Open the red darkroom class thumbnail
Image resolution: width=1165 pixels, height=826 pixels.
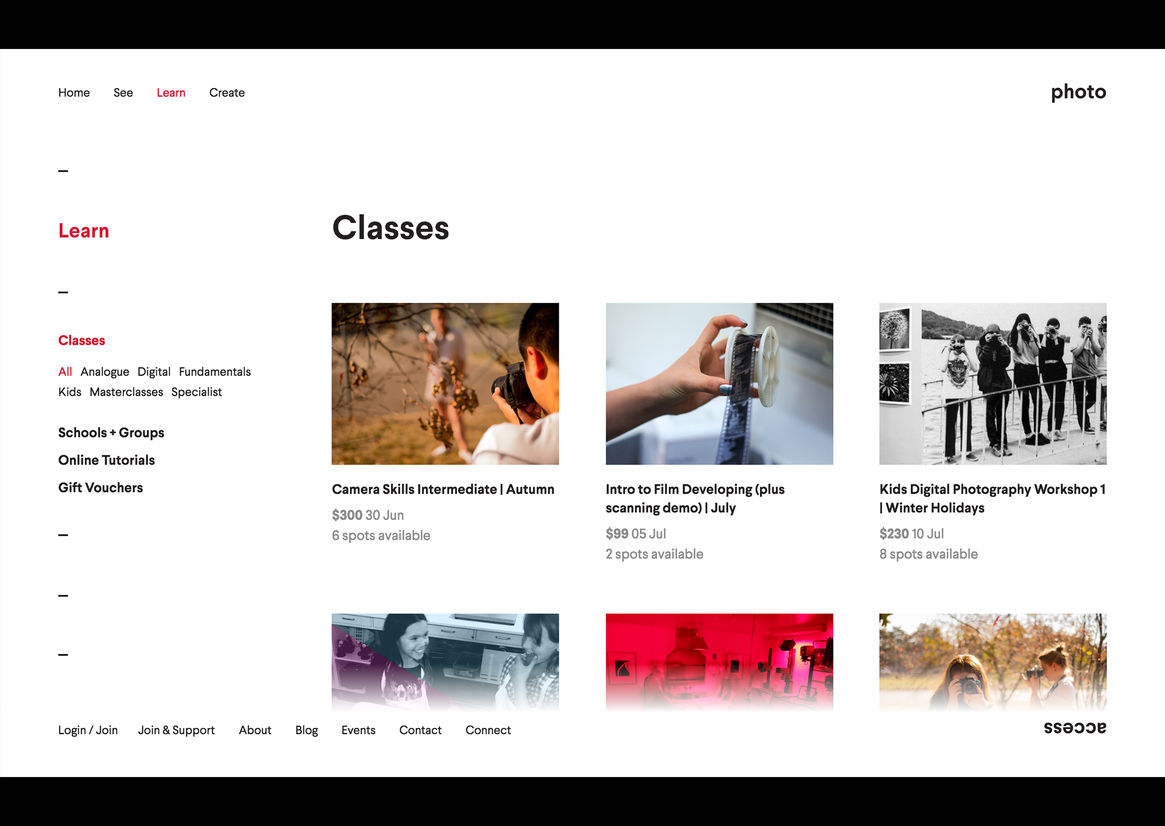click(x=719, y=660)
